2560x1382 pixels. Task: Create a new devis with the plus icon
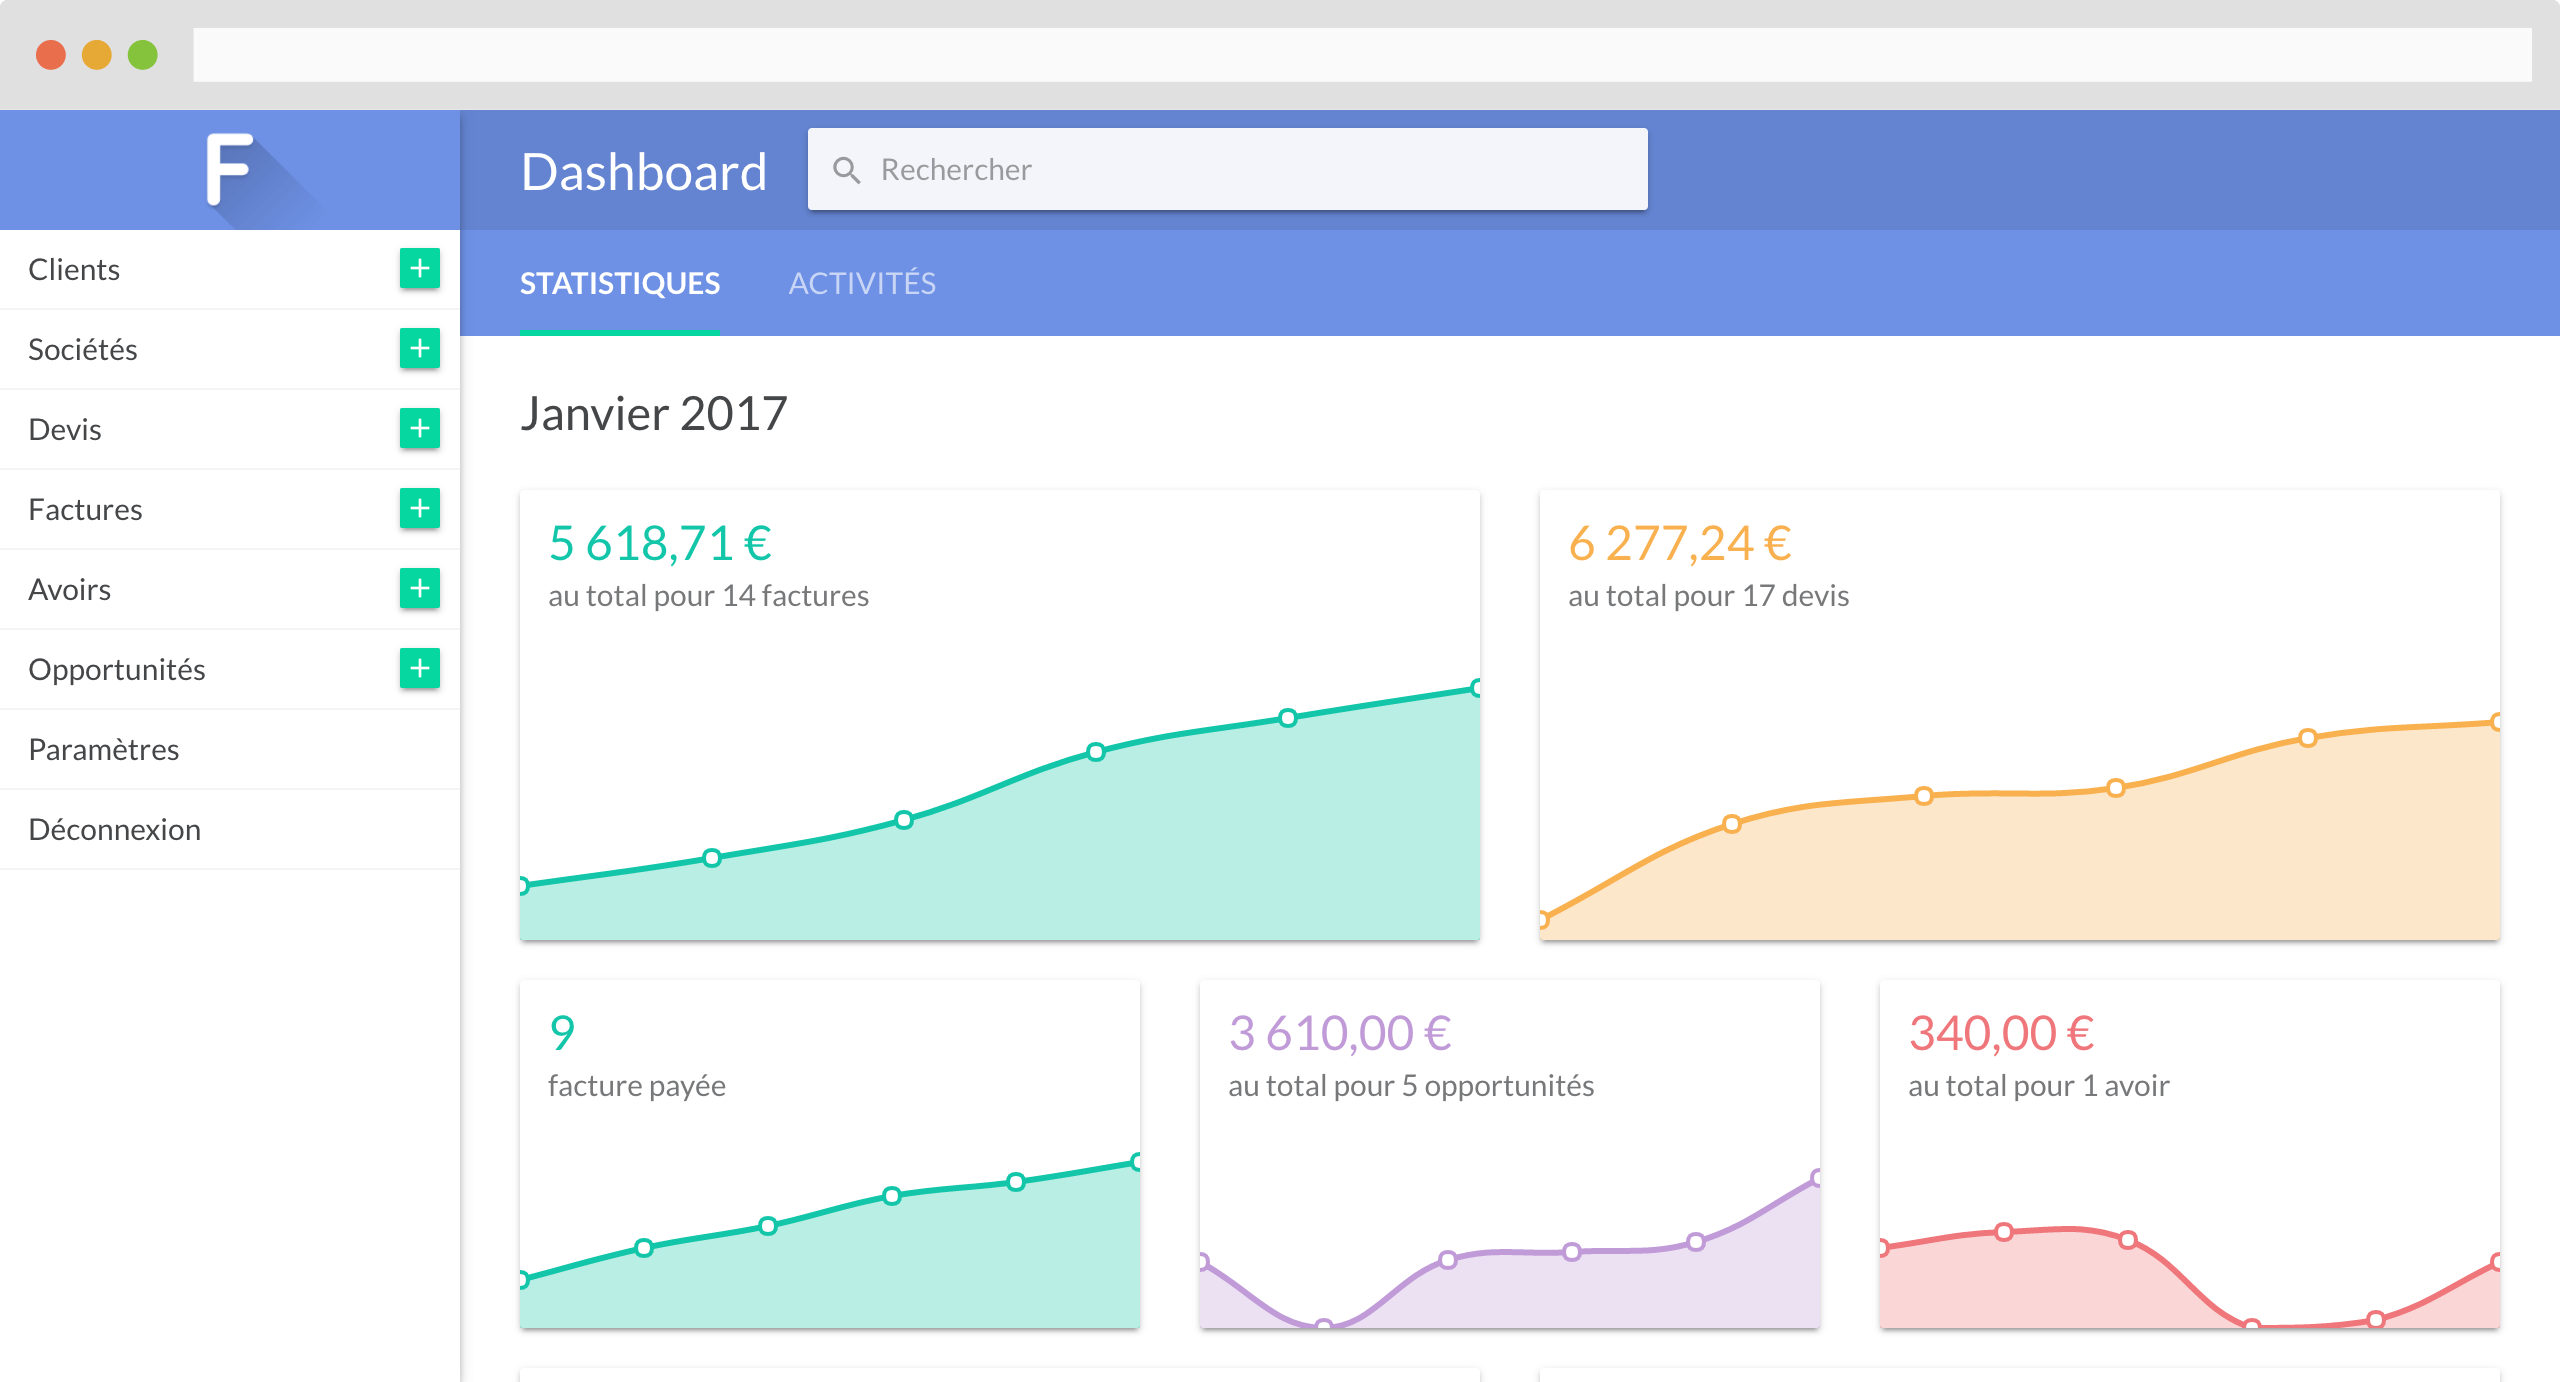pyautogui.click(x=420, y=428)
